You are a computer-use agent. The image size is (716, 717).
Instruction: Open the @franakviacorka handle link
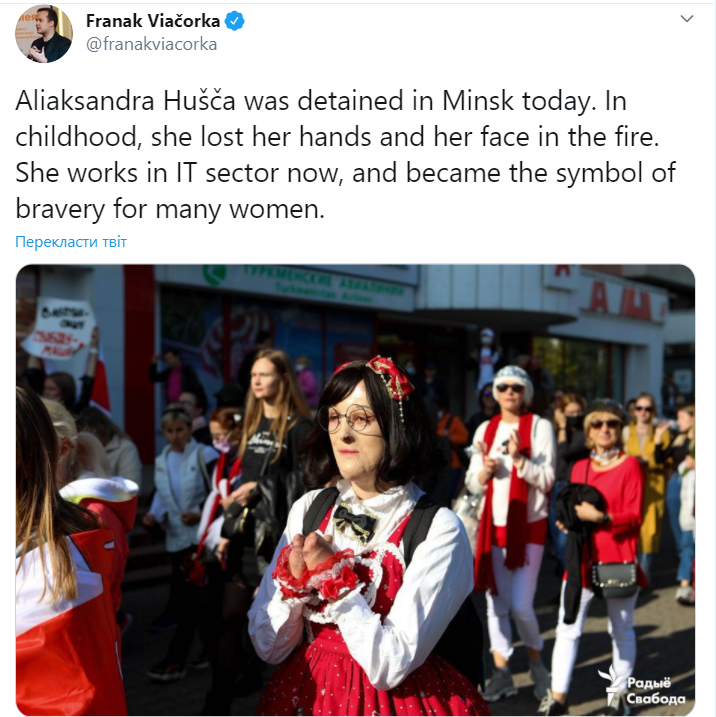pyautogui.click(x=151, y=44)
